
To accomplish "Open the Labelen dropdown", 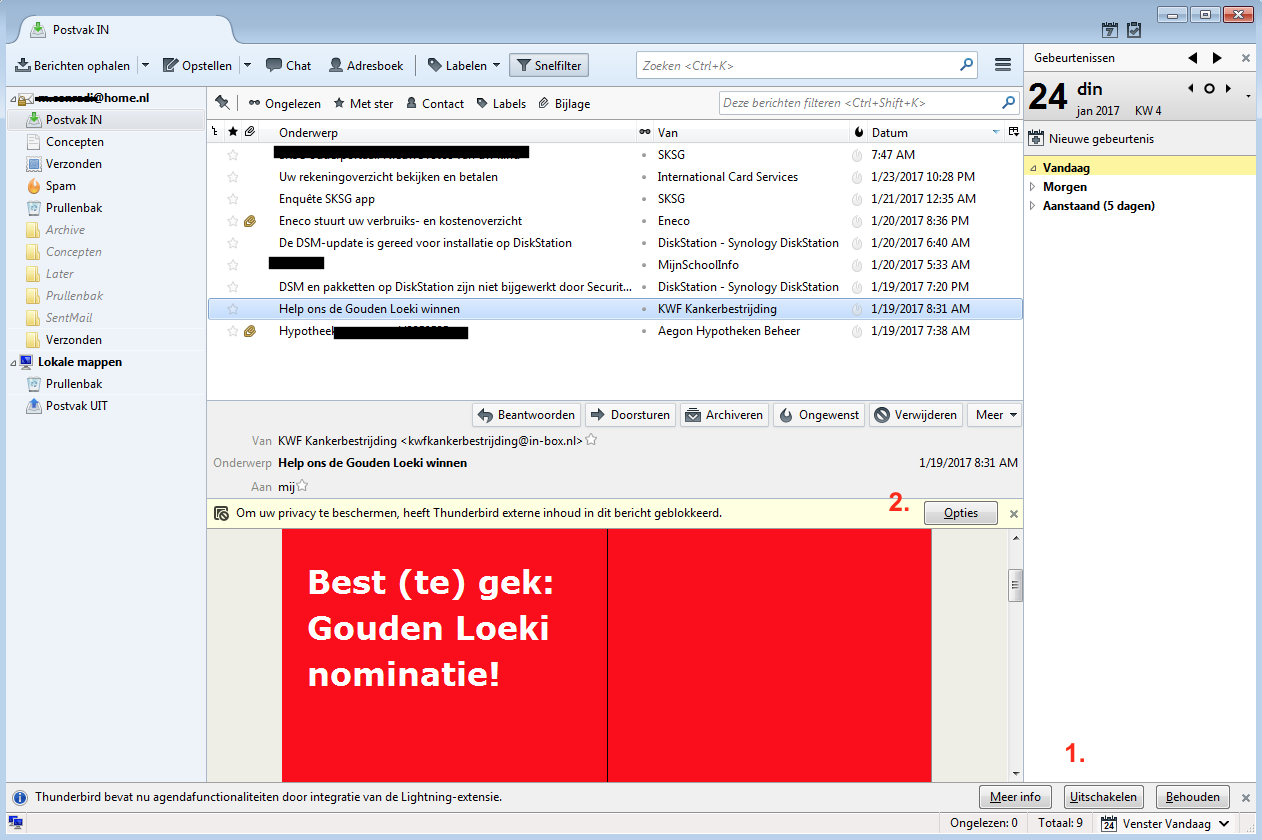I will (464, 66).
